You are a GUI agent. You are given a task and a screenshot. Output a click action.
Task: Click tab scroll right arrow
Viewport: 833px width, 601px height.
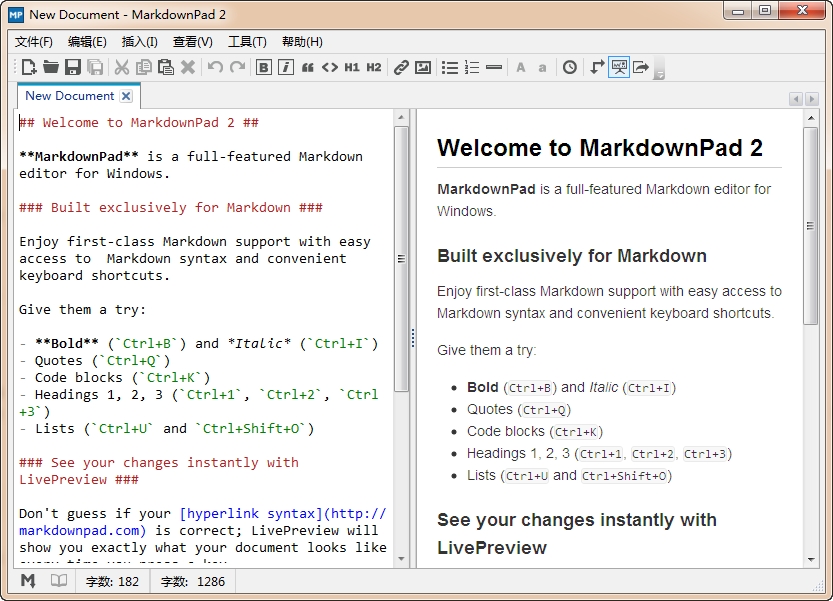click(x=812, y=99)
